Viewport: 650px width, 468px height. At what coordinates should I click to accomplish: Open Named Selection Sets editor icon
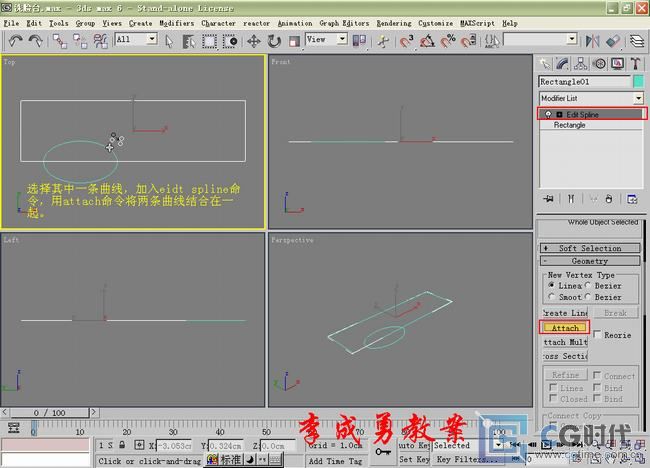click(492, 41)
